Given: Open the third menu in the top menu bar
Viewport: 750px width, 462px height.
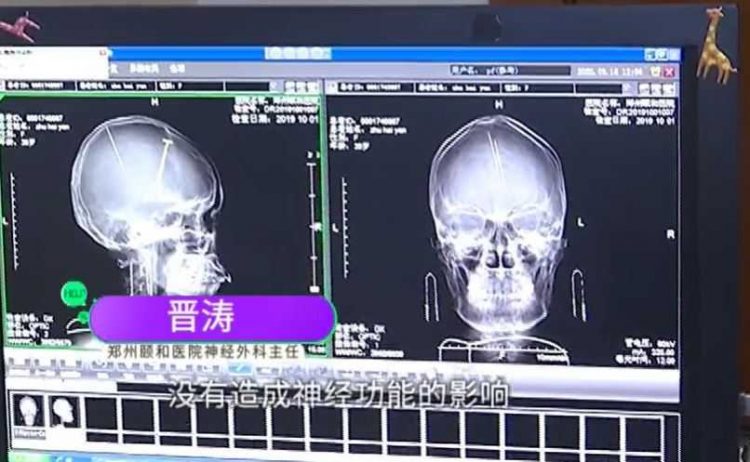Looking at the screenshot, I should (176, 69).
